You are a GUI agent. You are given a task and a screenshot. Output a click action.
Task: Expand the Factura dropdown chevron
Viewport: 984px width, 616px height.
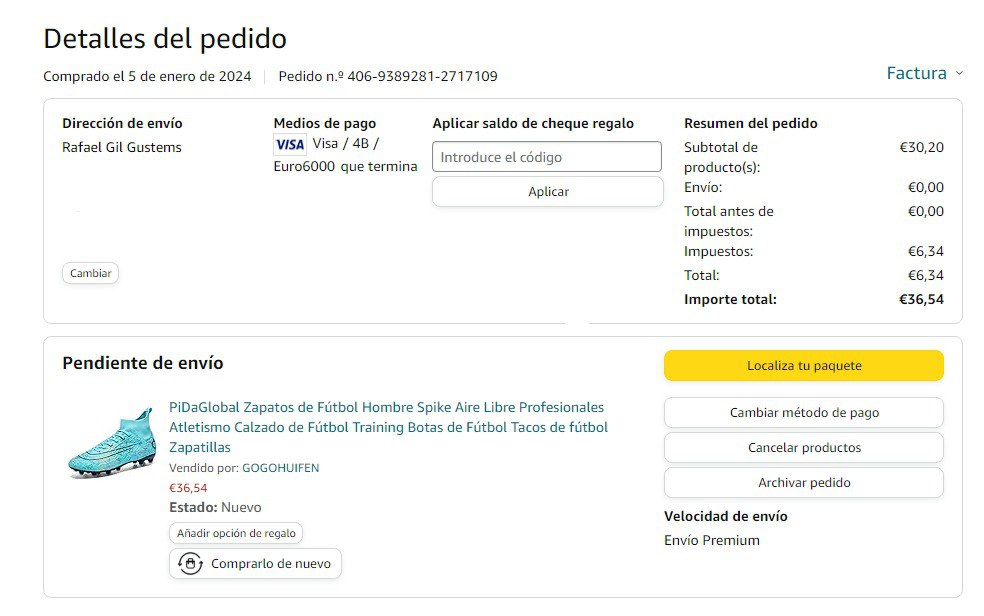click(959, 73)
